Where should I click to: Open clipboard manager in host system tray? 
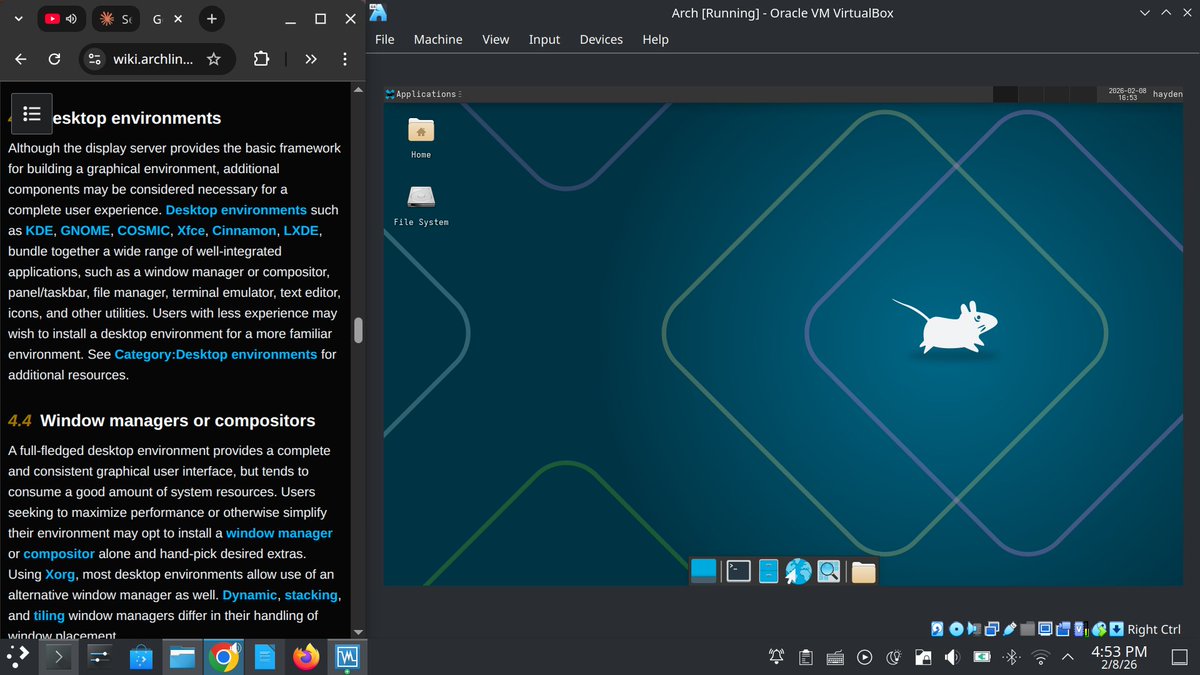(806, 657)
